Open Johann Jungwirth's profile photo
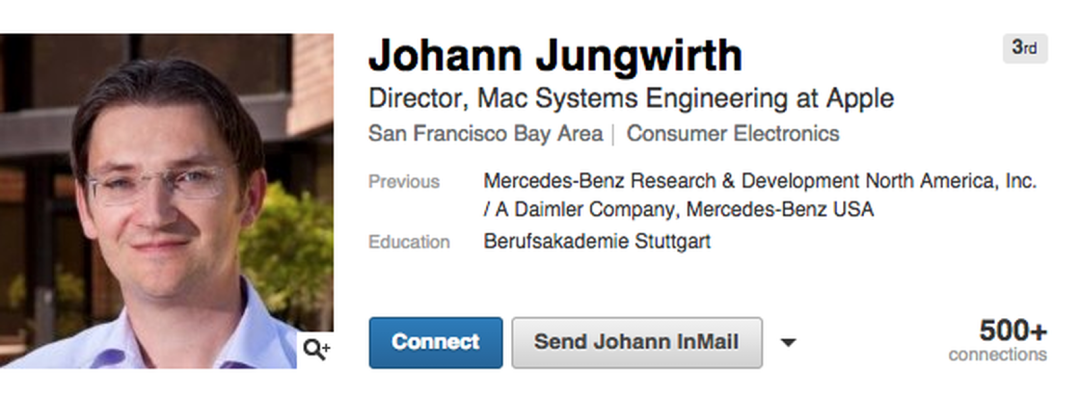1080x397 pixels. tap(167, 201)
